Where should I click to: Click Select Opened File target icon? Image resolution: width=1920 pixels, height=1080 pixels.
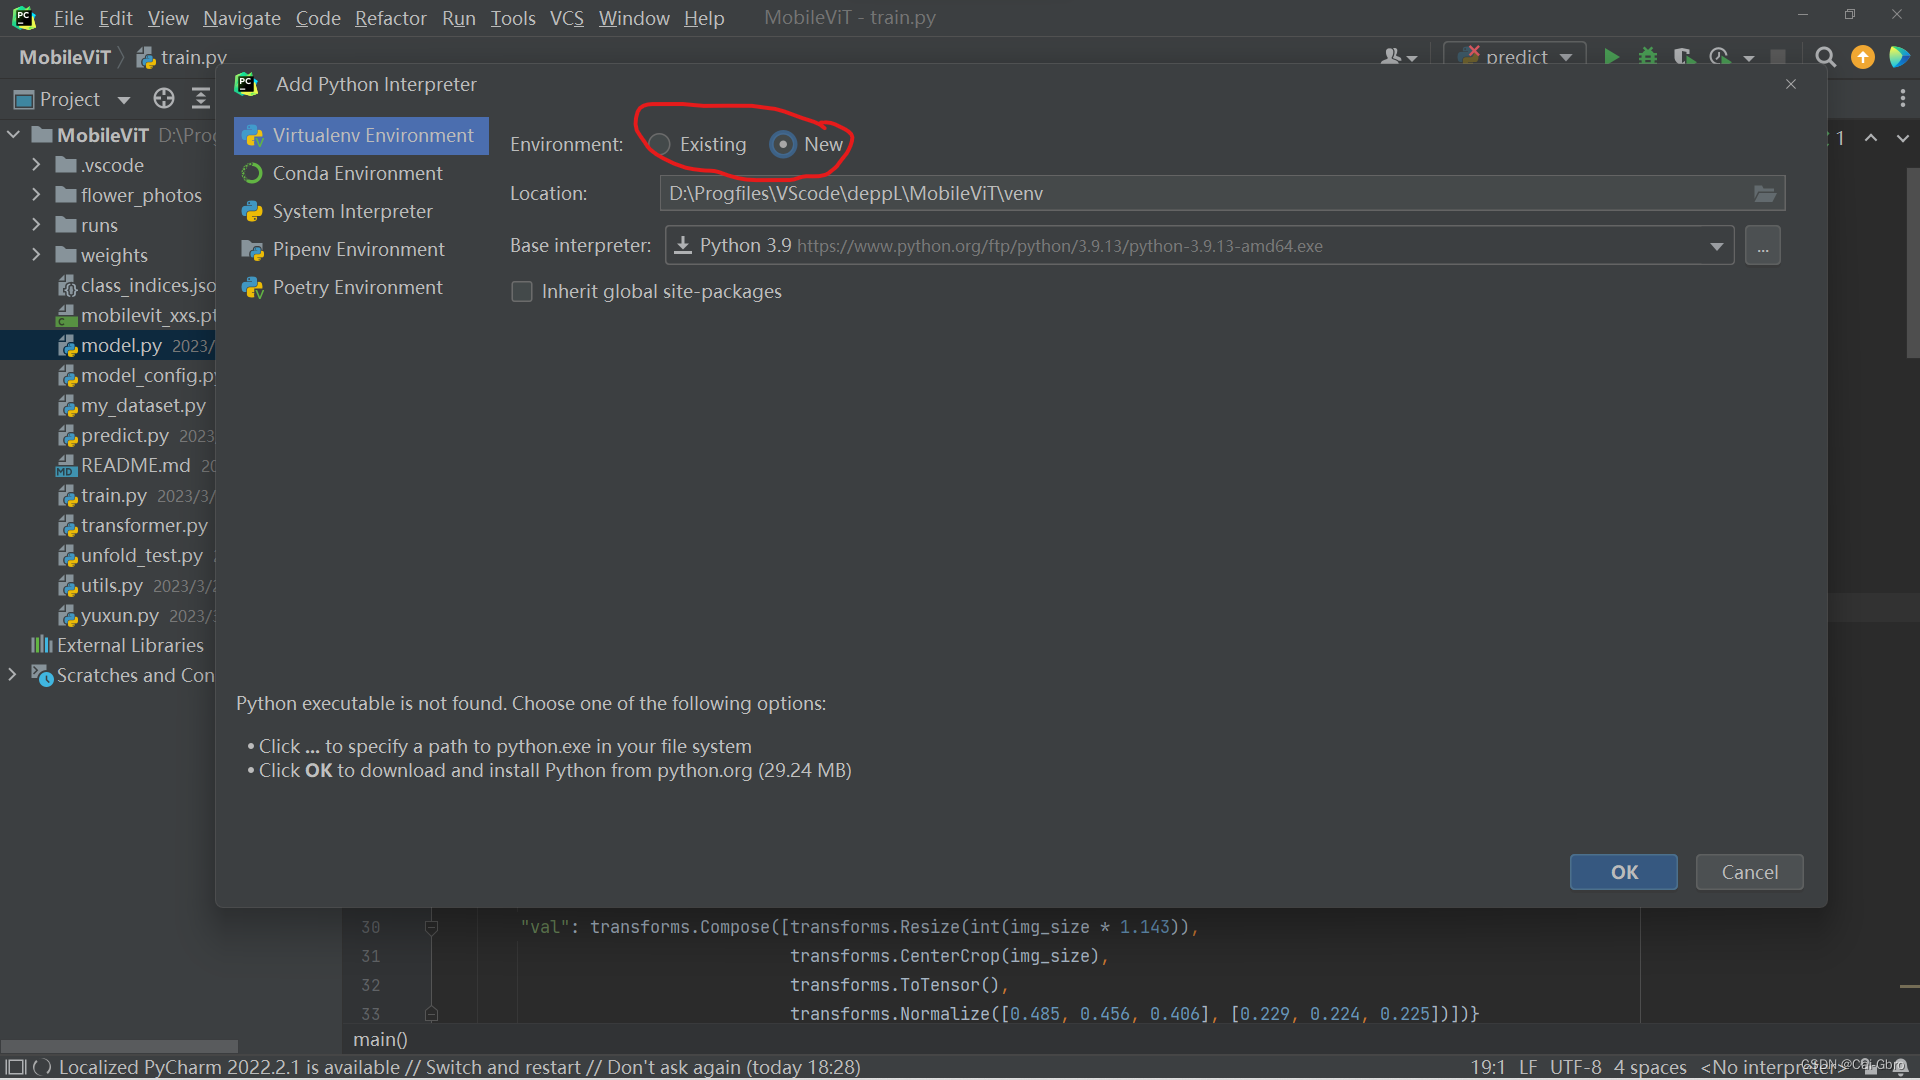(x=164, y=98)
